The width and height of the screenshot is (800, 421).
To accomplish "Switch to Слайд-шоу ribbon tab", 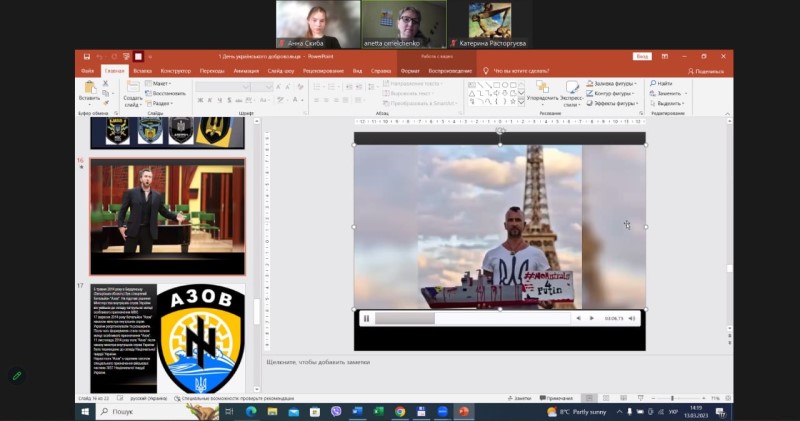I will pos(281,71).
